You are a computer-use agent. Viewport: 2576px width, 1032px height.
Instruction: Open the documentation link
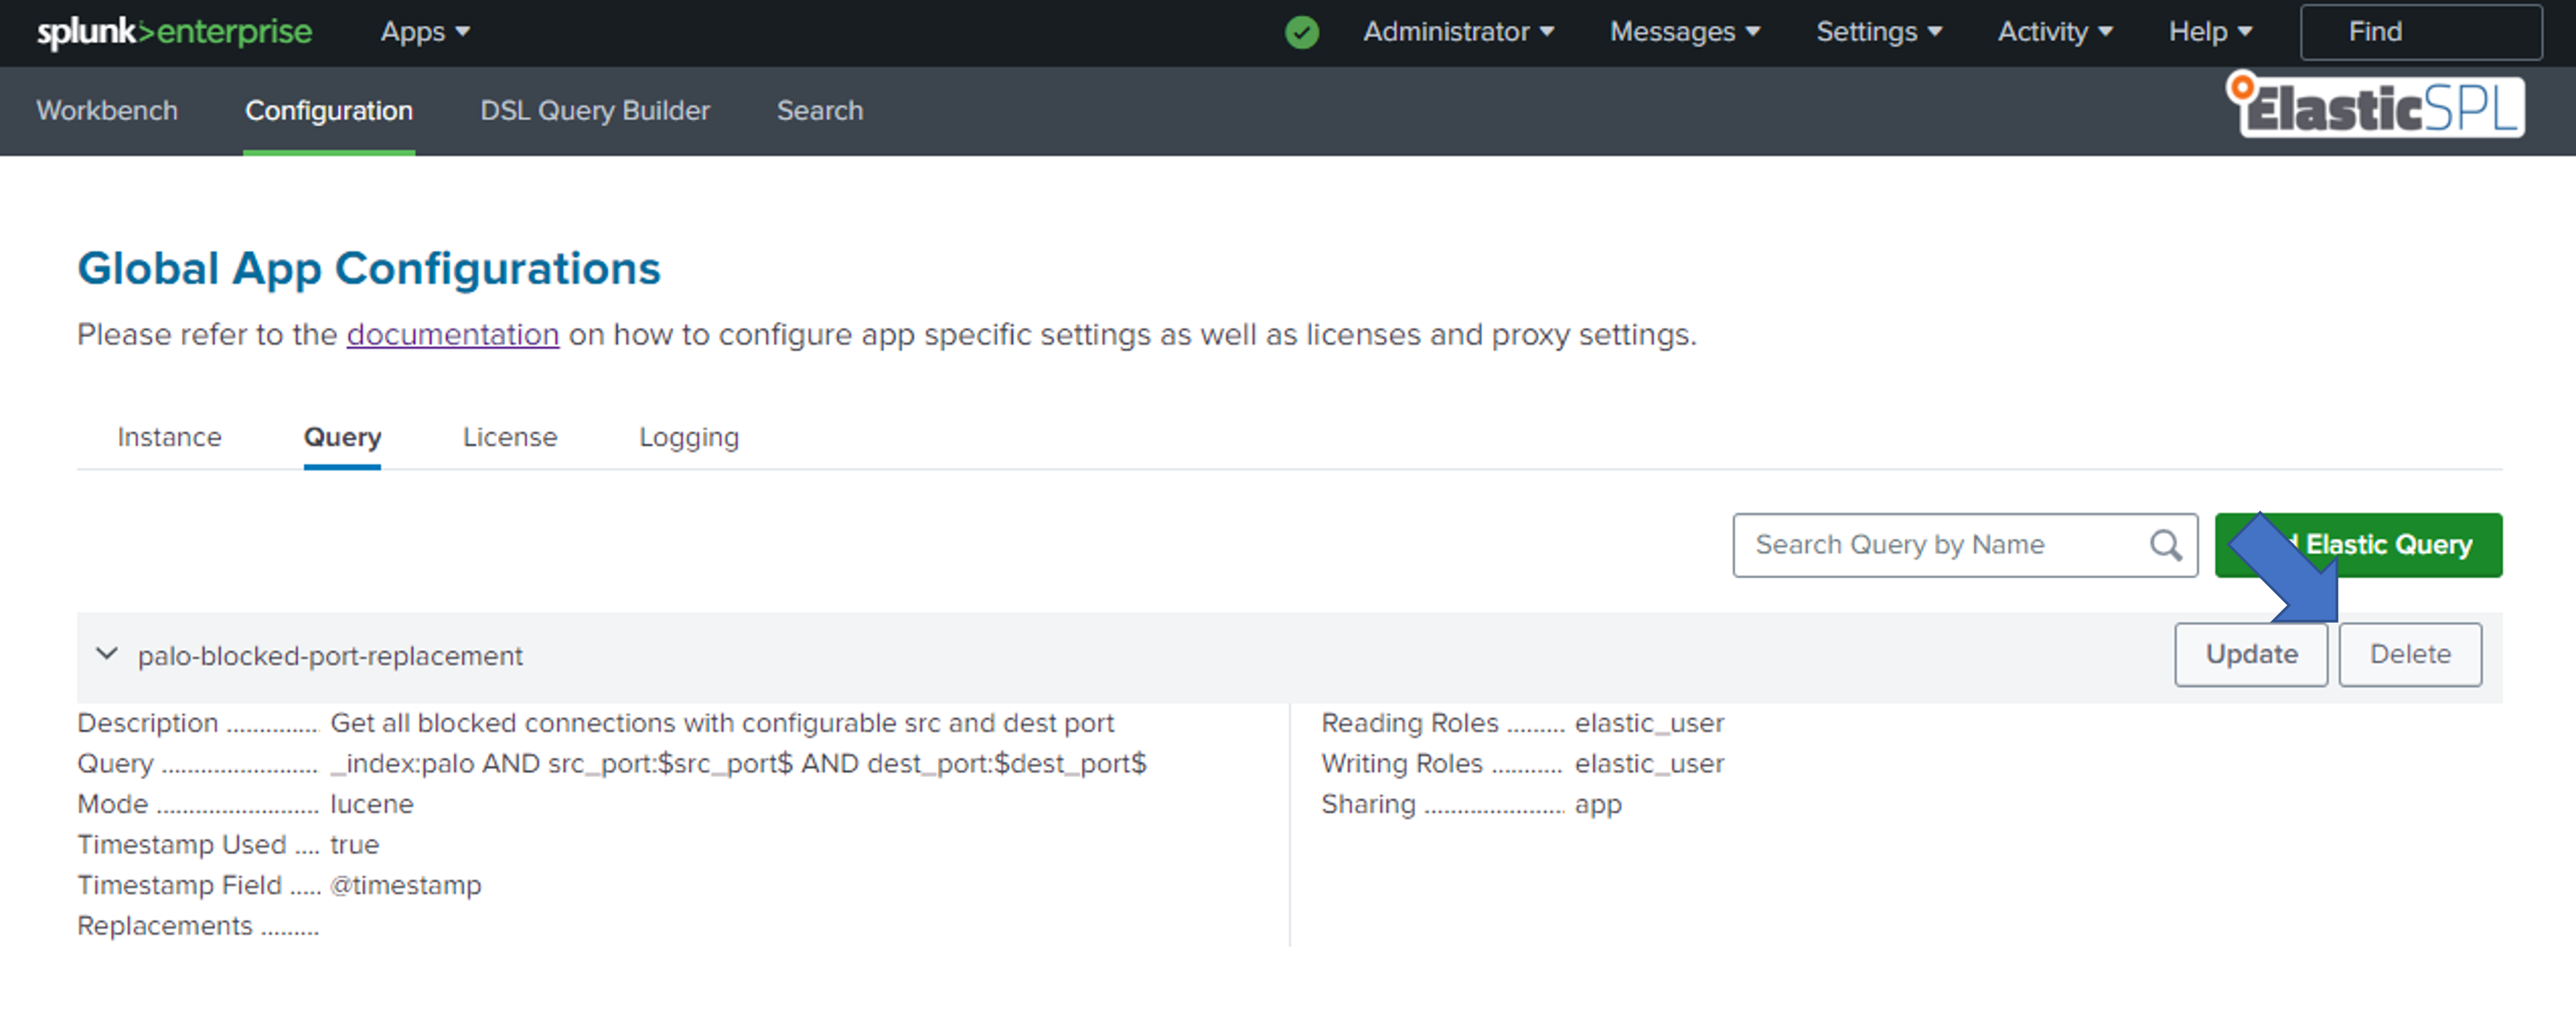click(x=452, y=334)
